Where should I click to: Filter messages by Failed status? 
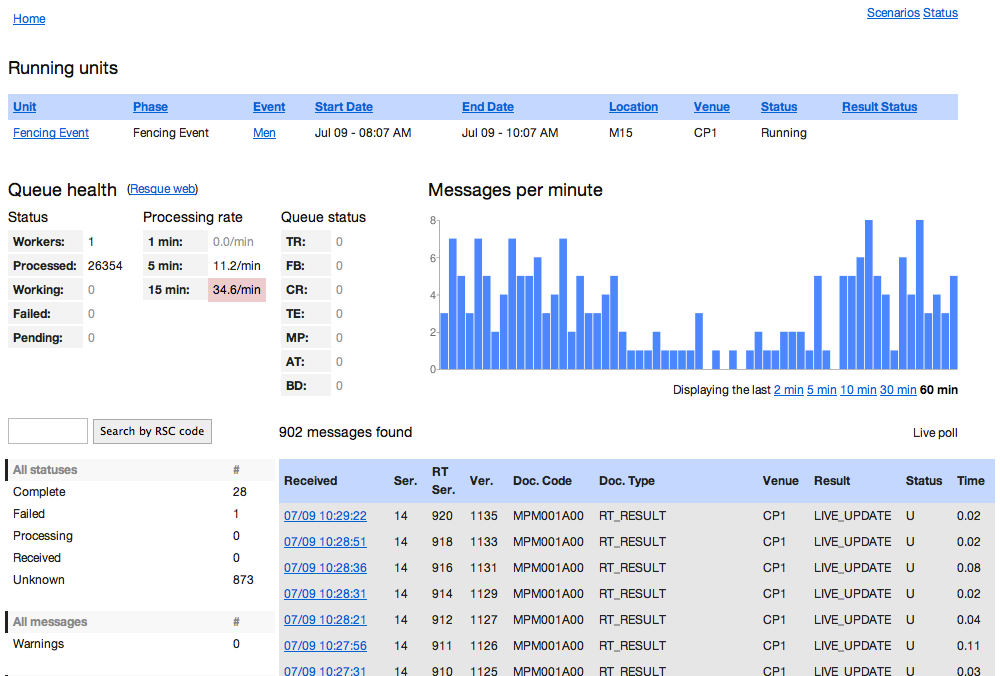coord(29,514)
